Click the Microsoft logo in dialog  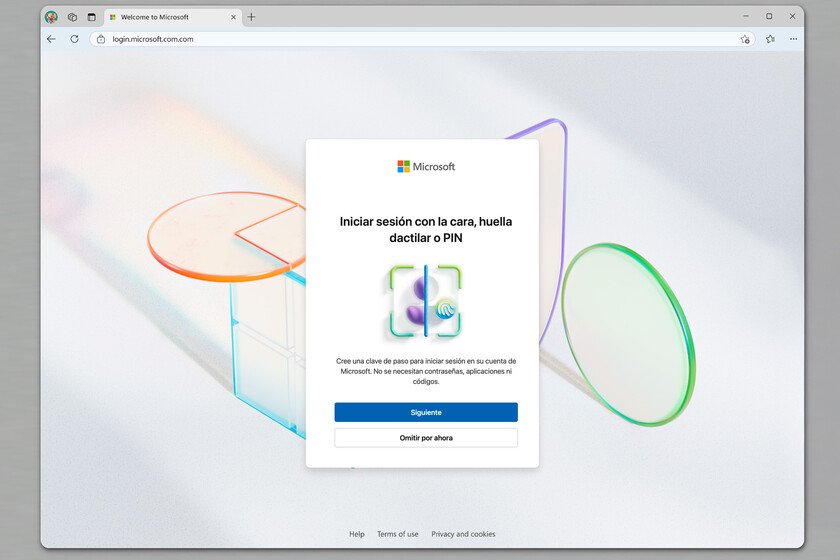pyautogui.click(x=426, y=167)
